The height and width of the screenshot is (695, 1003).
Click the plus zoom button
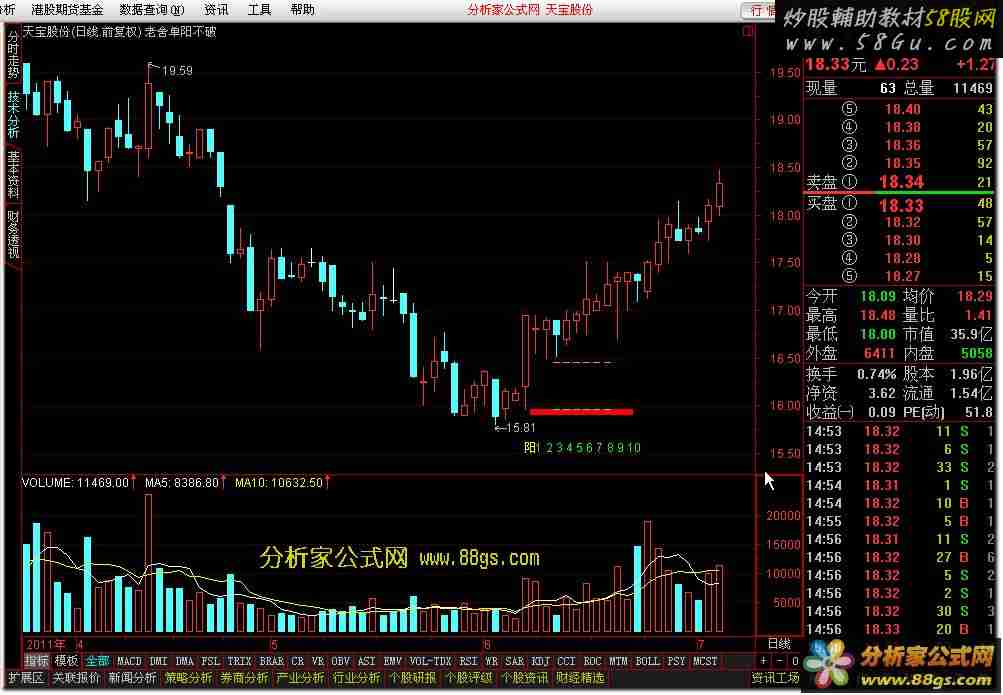point(764,661)
